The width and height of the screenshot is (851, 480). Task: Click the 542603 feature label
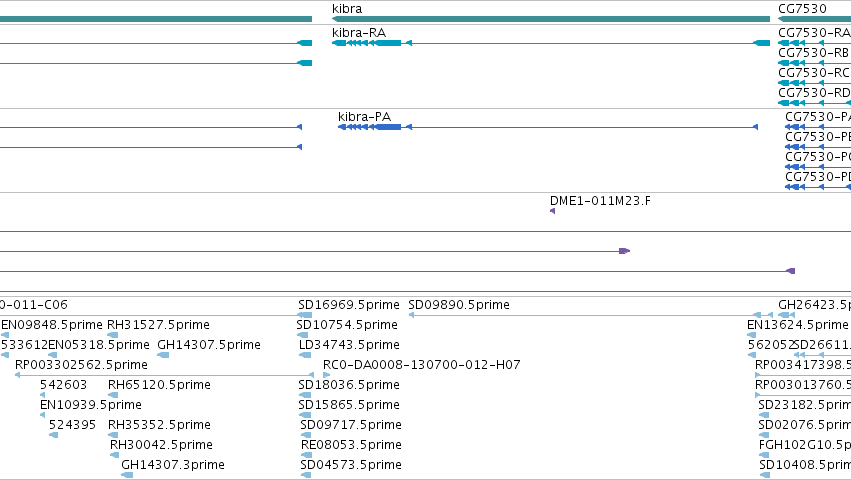[x=63, y=385]
